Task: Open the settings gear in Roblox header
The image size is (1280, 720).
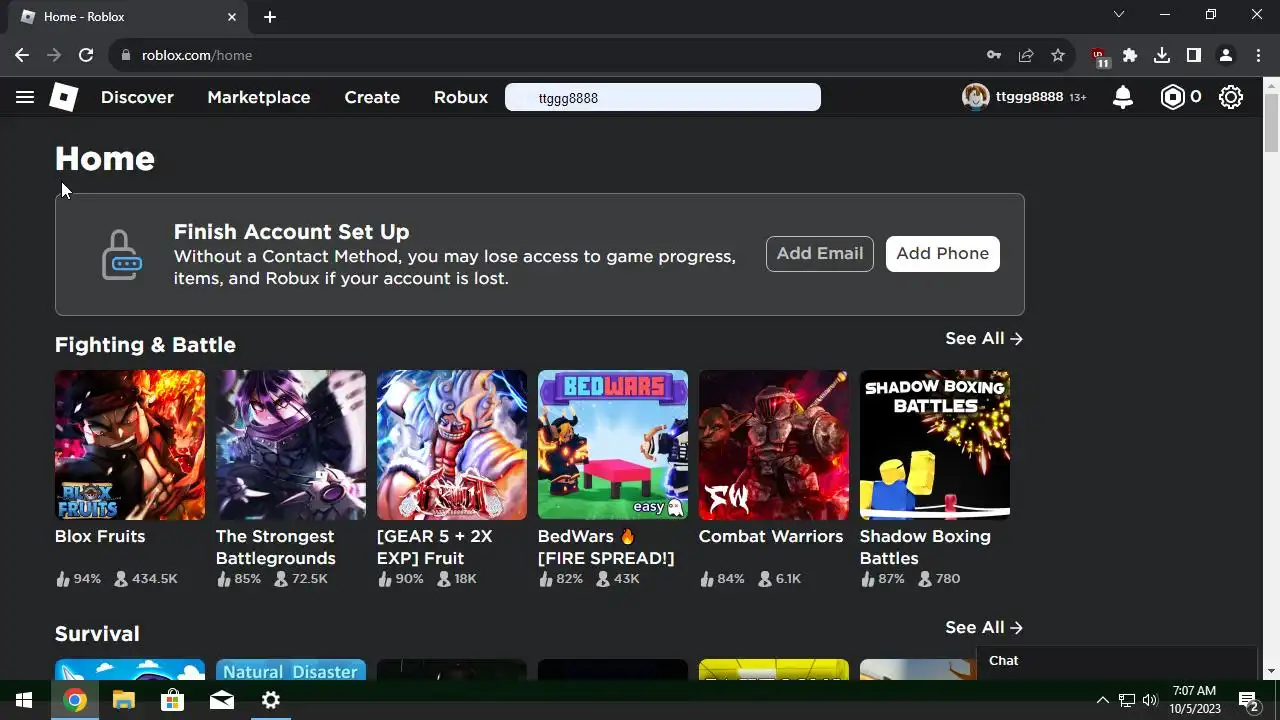Action: point(1231,97)
